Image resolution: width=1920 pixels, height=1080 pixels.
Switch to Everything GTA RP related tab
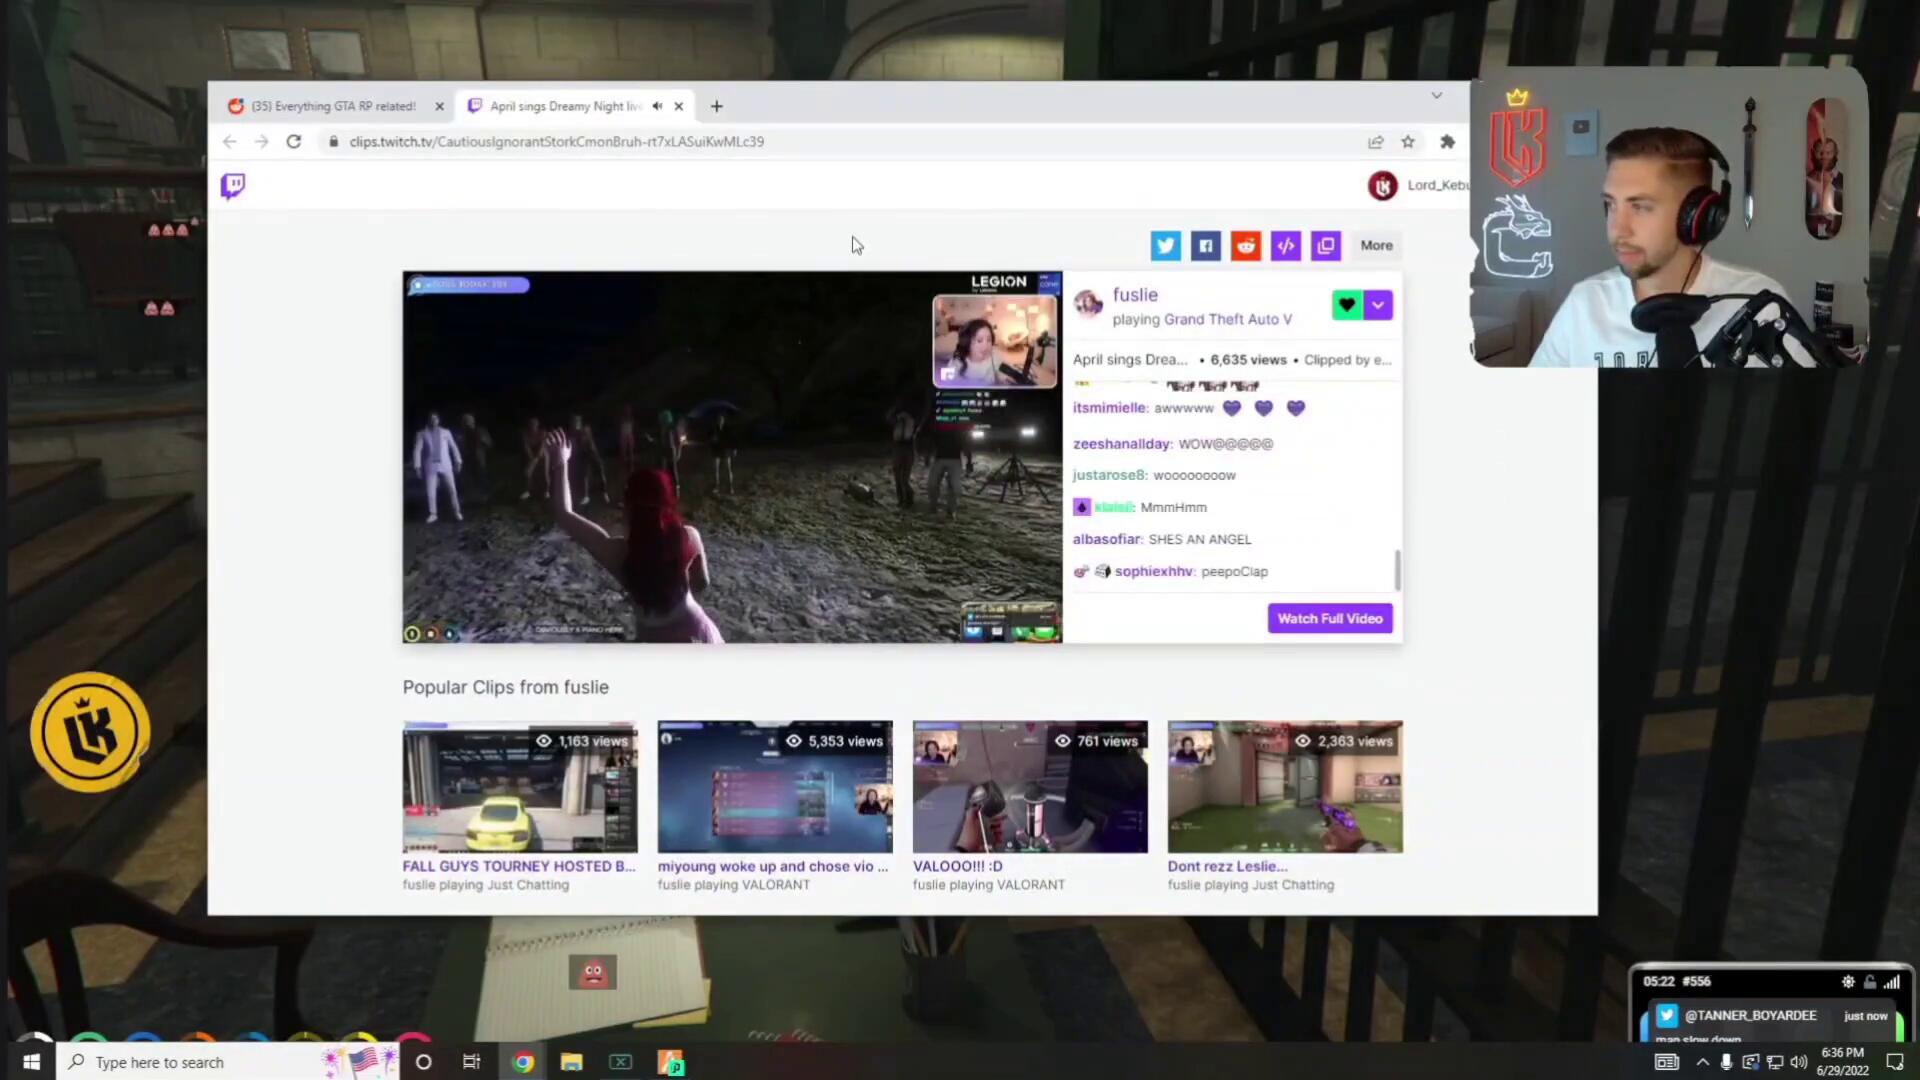(x=333, y=106)
